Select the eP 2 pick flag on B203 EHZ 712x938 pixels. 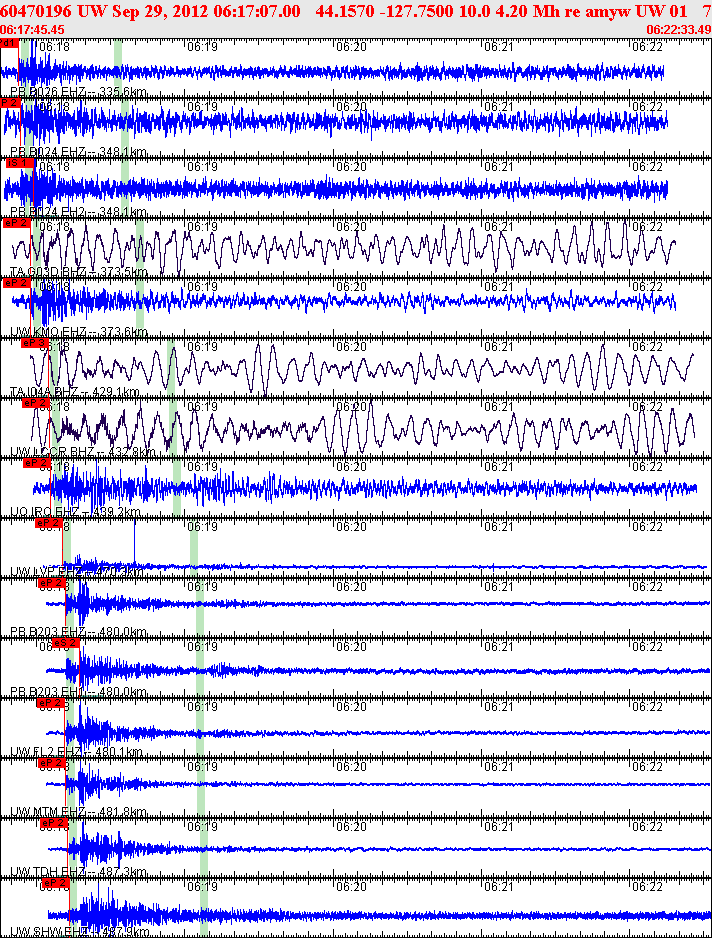51,583
